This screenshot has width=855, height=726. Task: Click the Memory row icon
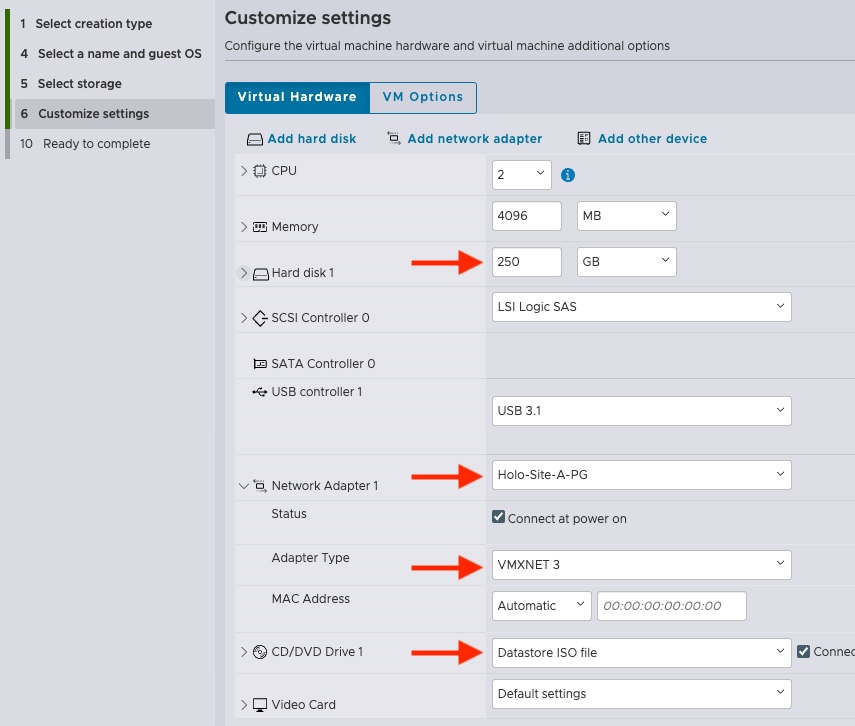point(260,227)
